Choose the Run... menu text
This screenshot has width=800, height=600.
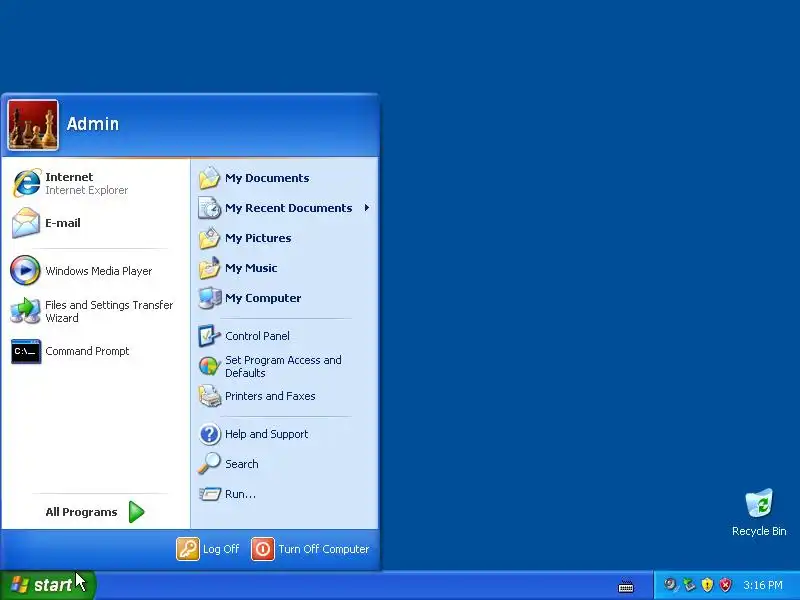click(x=240, y=494)
